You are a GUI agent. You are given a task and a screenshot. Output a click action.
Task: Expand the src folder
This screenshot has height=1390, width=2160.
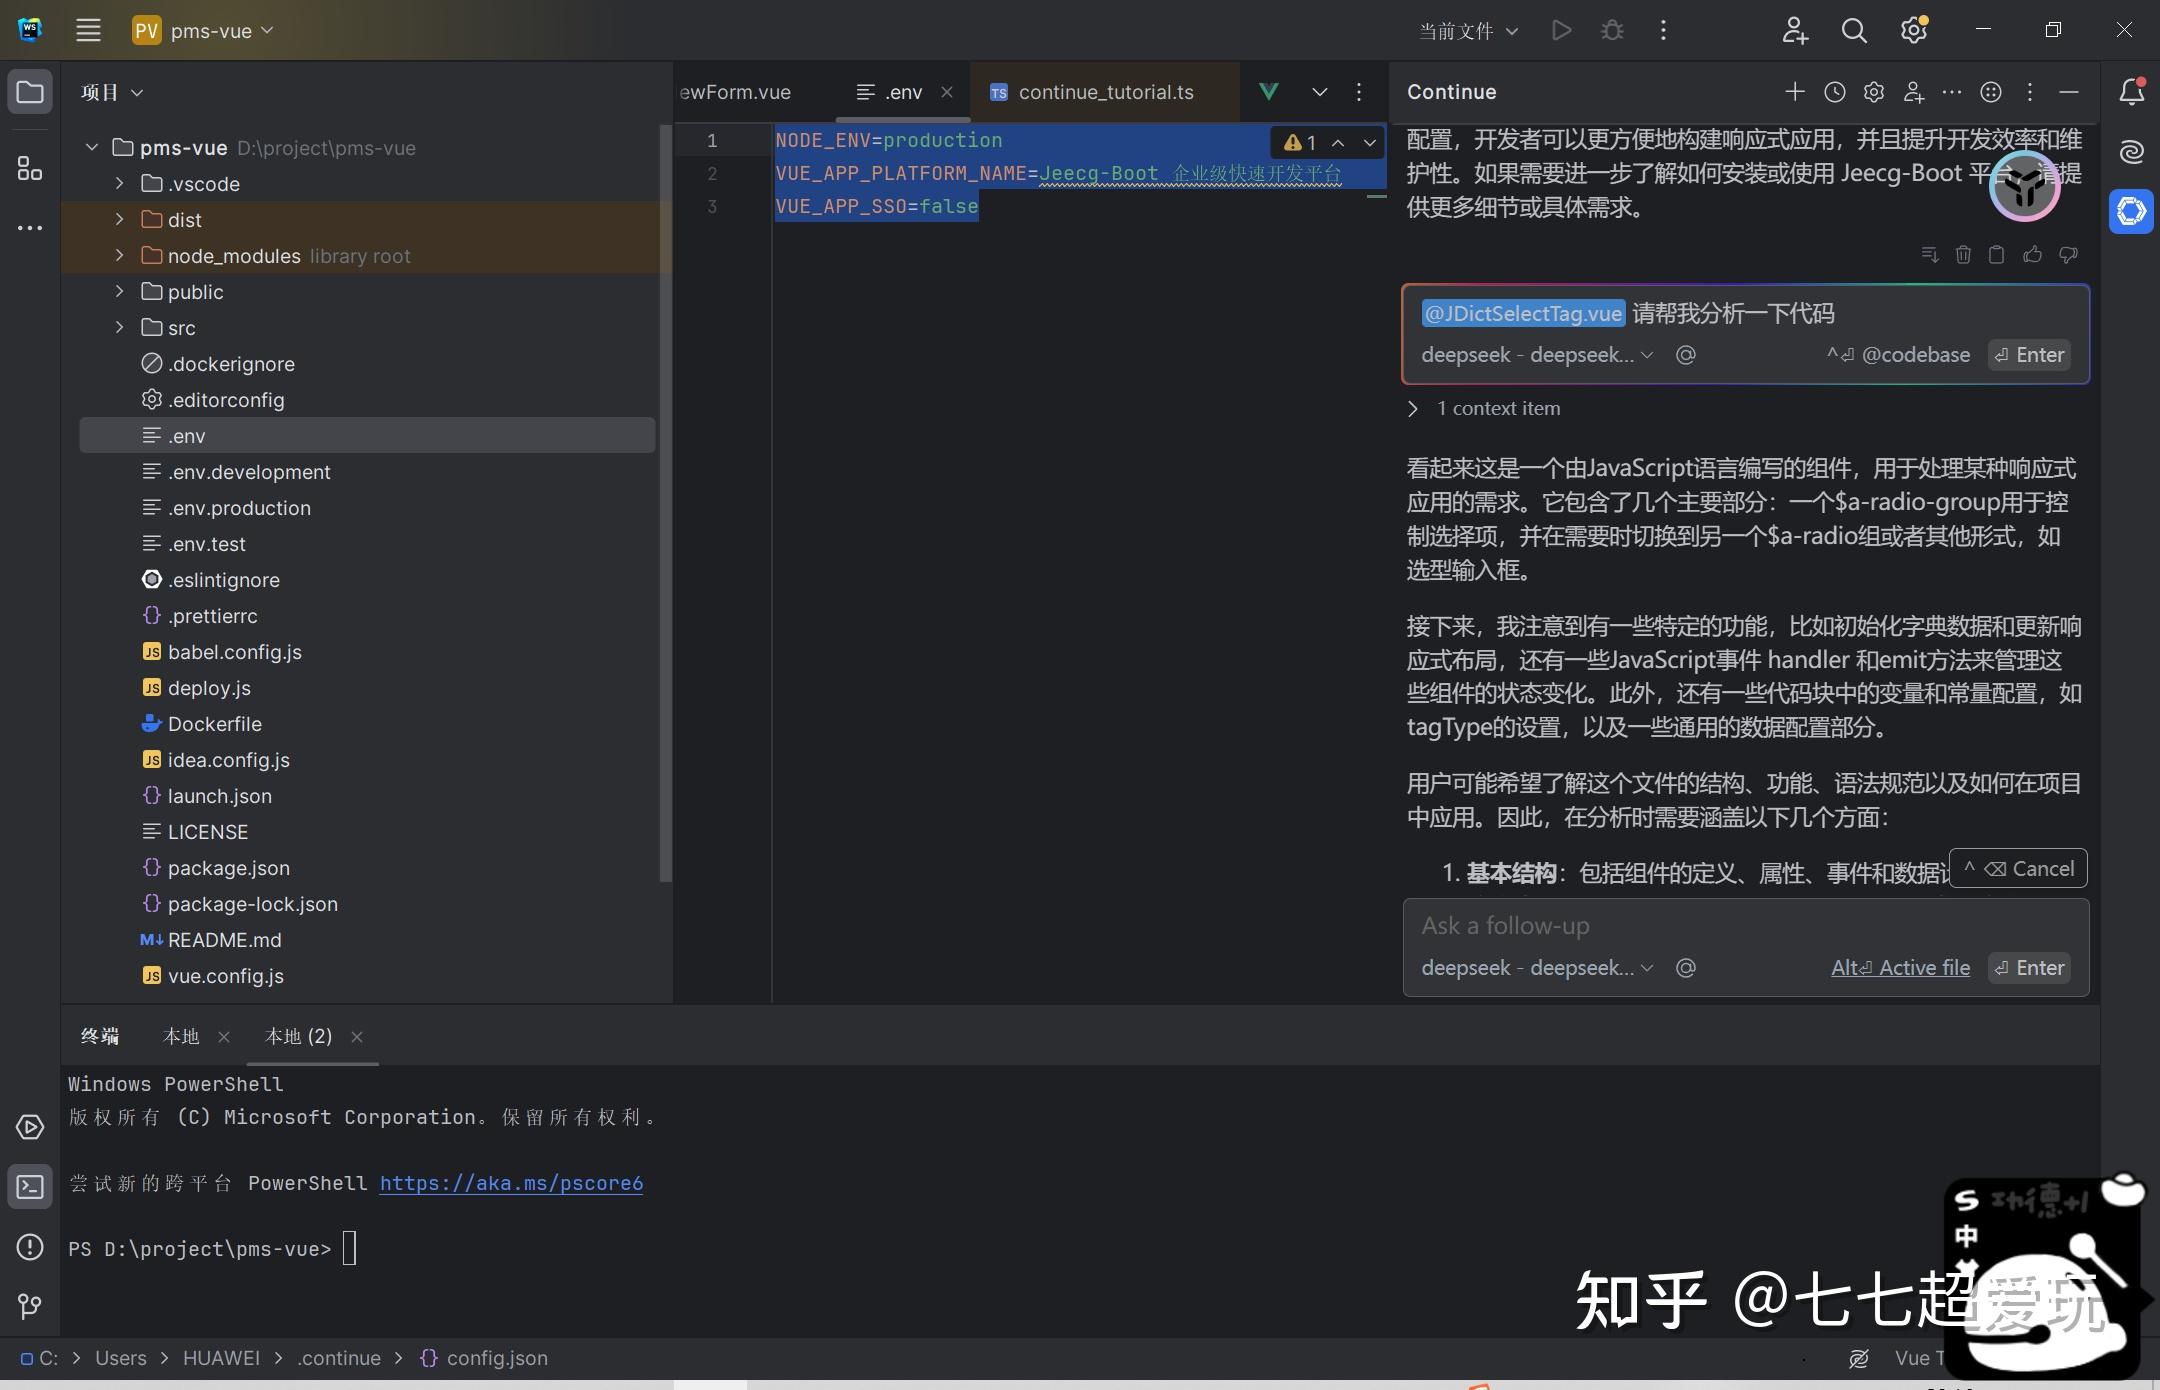120,327
